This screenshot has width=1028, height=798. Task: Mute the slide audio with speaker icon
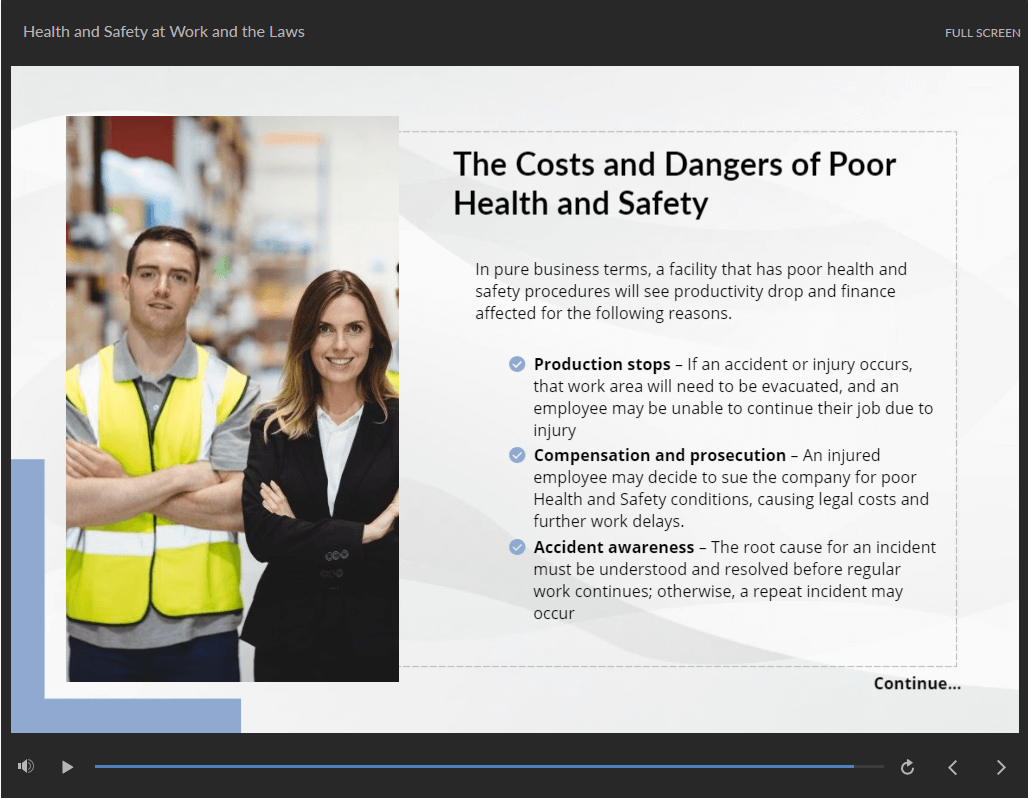coord(26,767)
